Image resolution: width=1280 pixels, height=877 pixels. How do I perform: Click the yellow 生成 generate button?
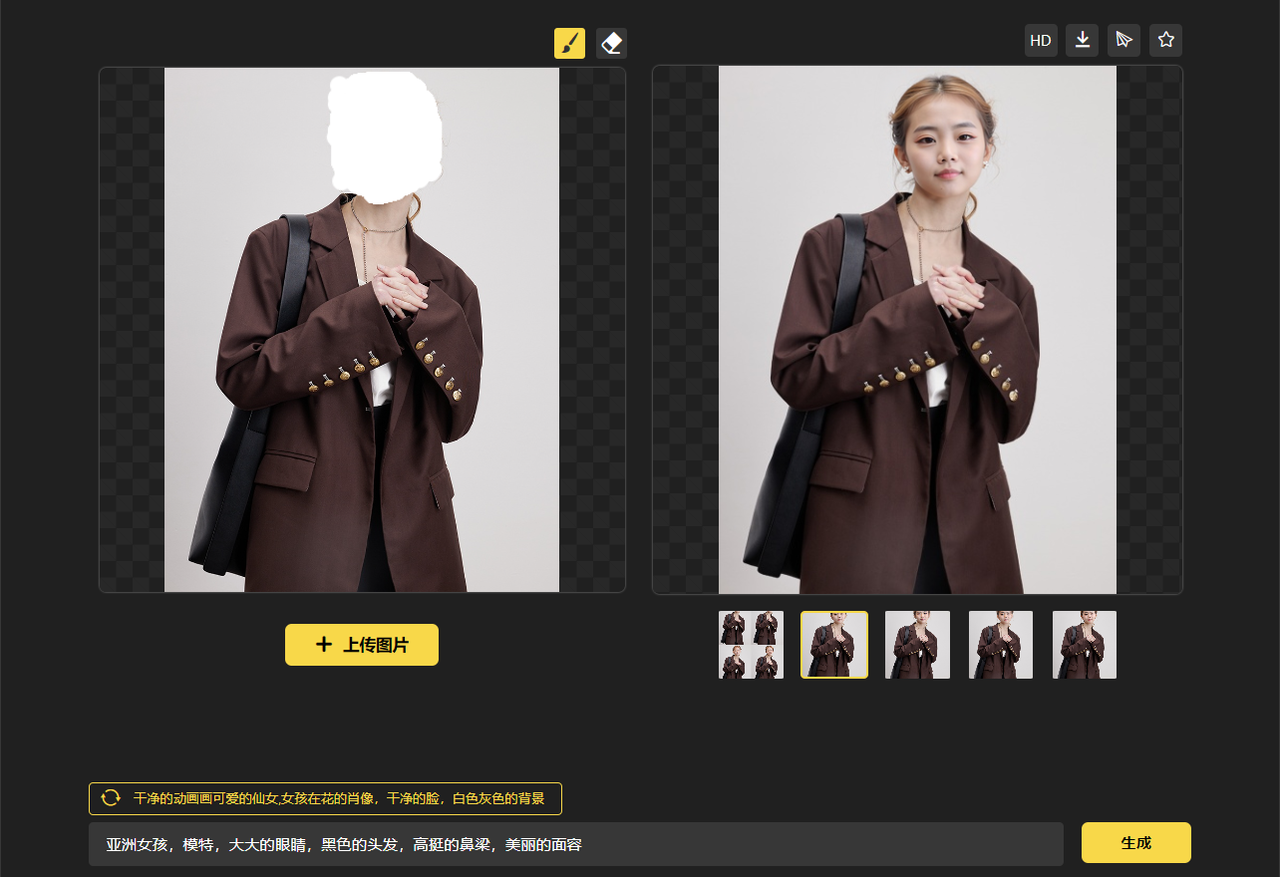click(1136, 843)
